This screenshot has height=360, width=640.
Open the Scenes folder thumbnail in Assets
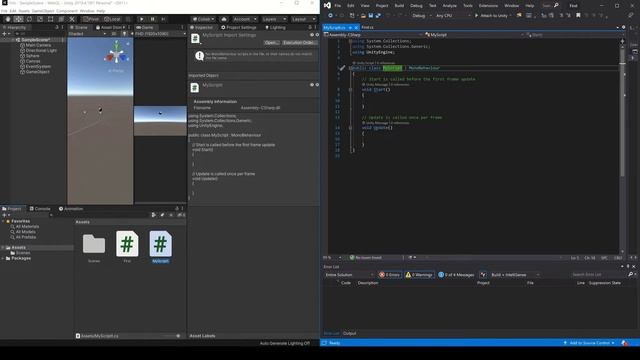pyautogui.click(x=94, y=244)
